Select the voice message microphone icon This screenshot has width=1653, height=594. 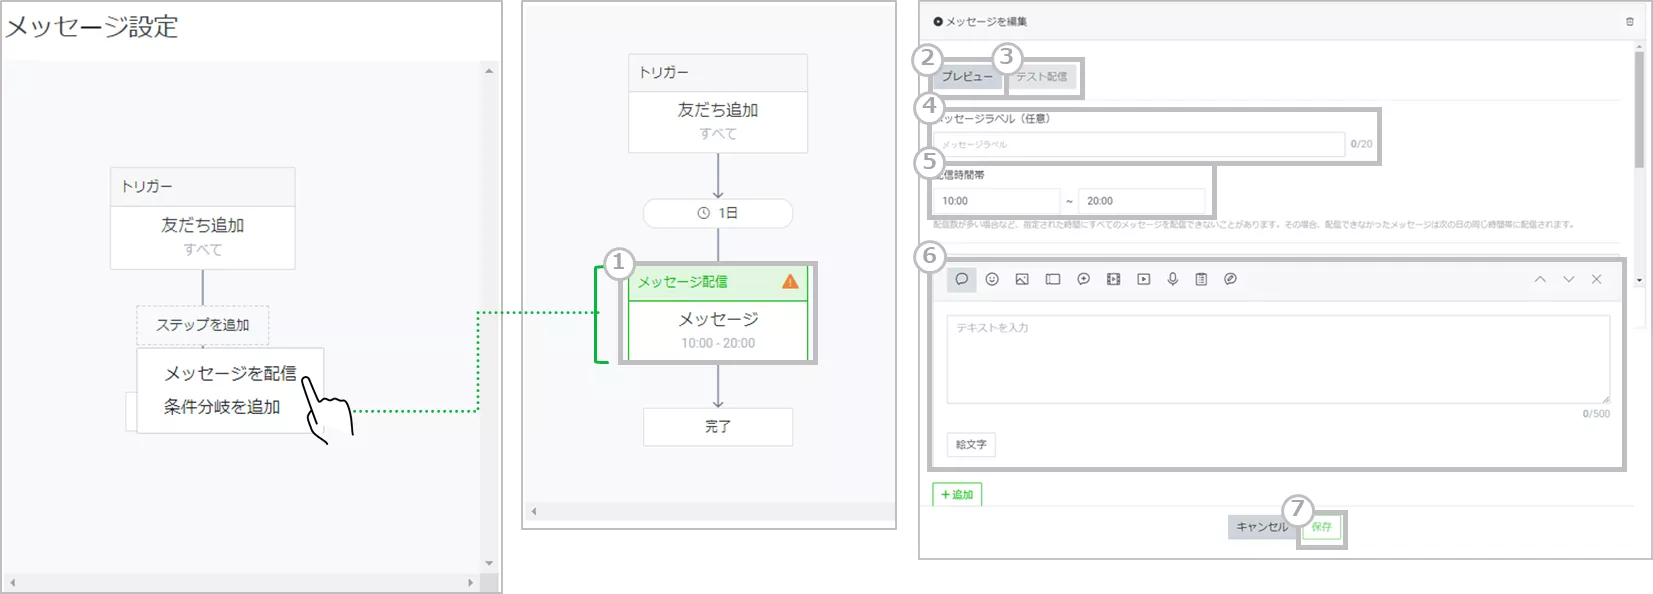tap(1173, 279)
